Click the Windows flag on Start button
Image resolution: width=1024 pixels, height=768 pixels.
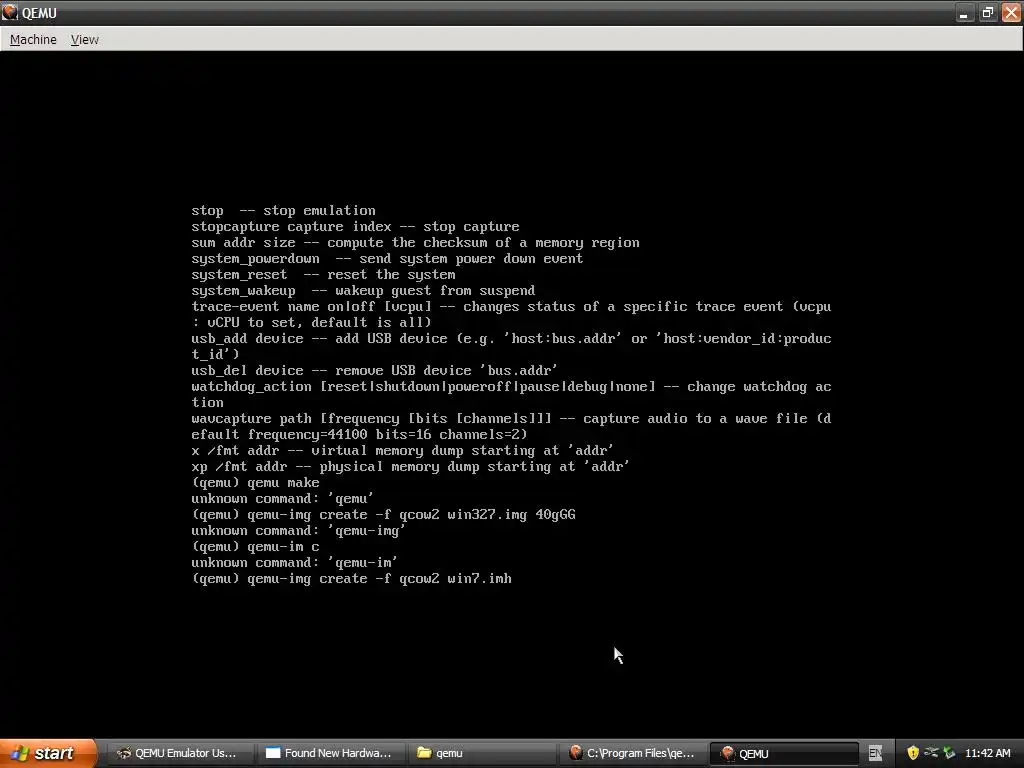click(x=20, y=753)
